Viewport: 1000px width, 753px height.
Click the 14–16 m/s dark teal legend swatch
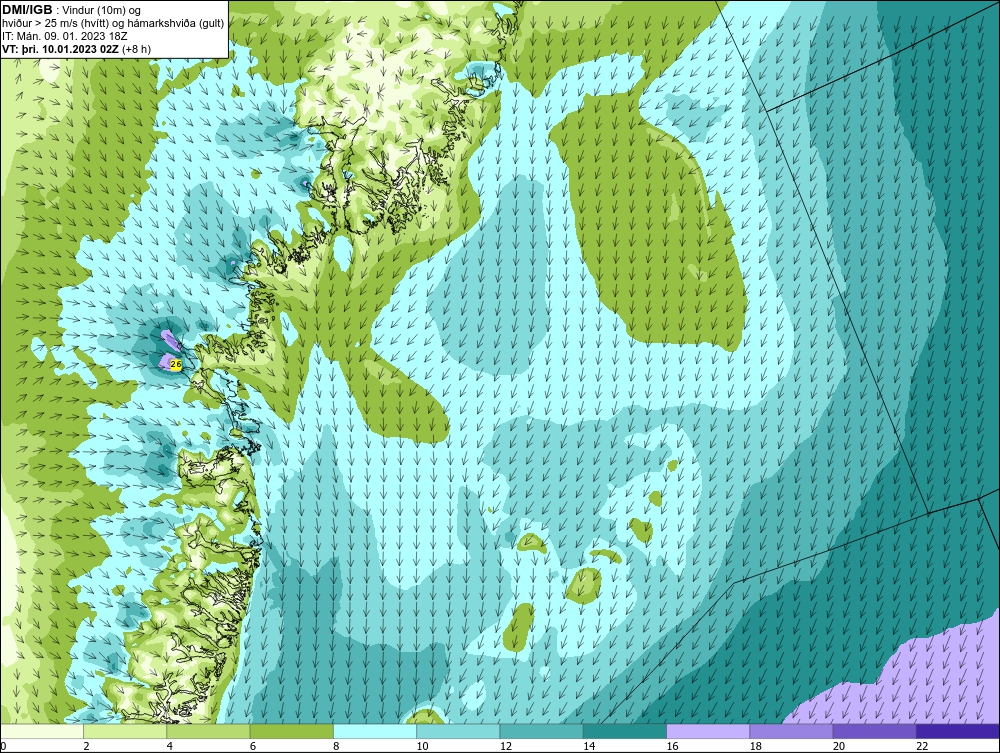pyautogui.click(x=624, y=731)
